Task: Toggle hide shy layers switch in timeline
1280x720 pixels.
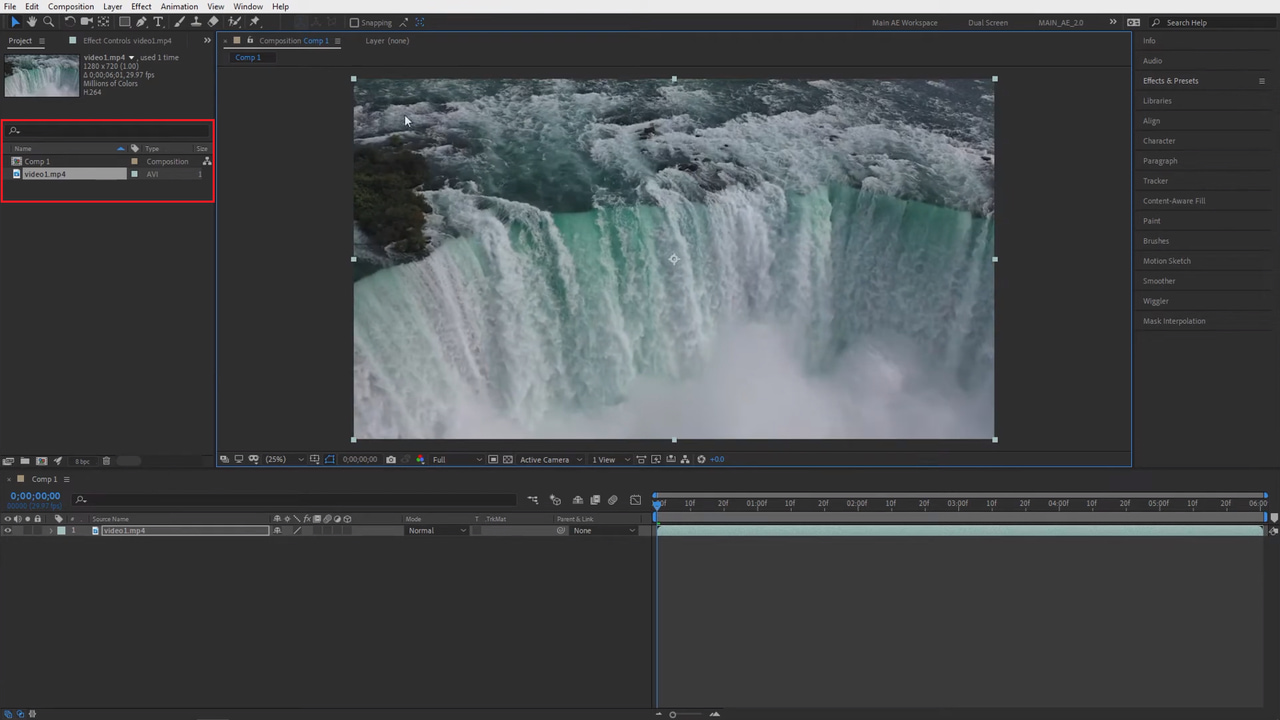Action: [578, 500]
